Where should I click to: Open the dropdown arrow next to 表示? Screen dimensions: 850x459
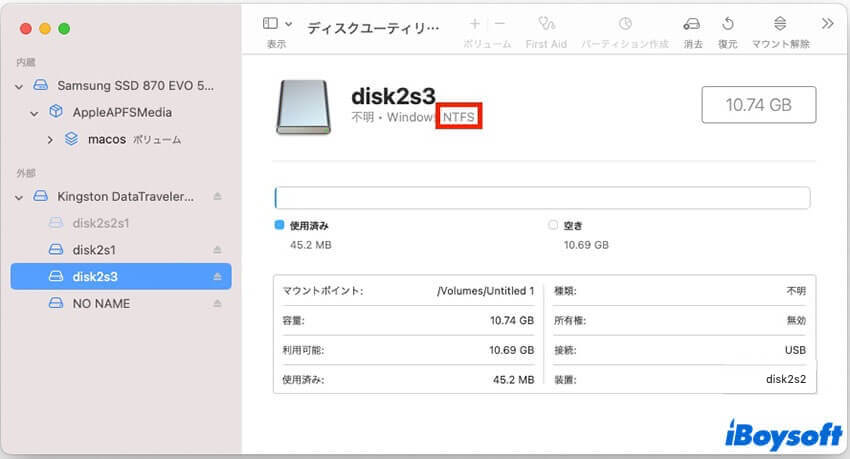point(289,24)
